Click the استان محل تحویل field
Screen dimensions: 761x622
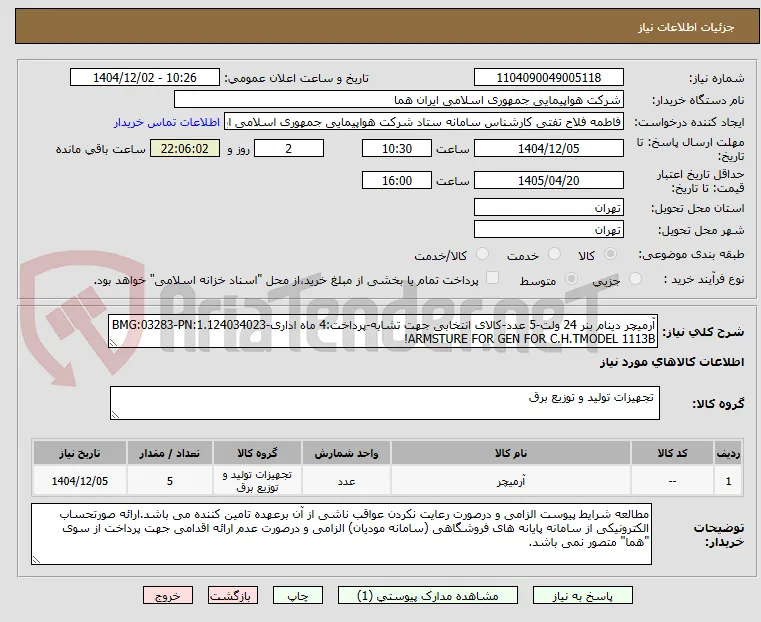pos(548,208)
